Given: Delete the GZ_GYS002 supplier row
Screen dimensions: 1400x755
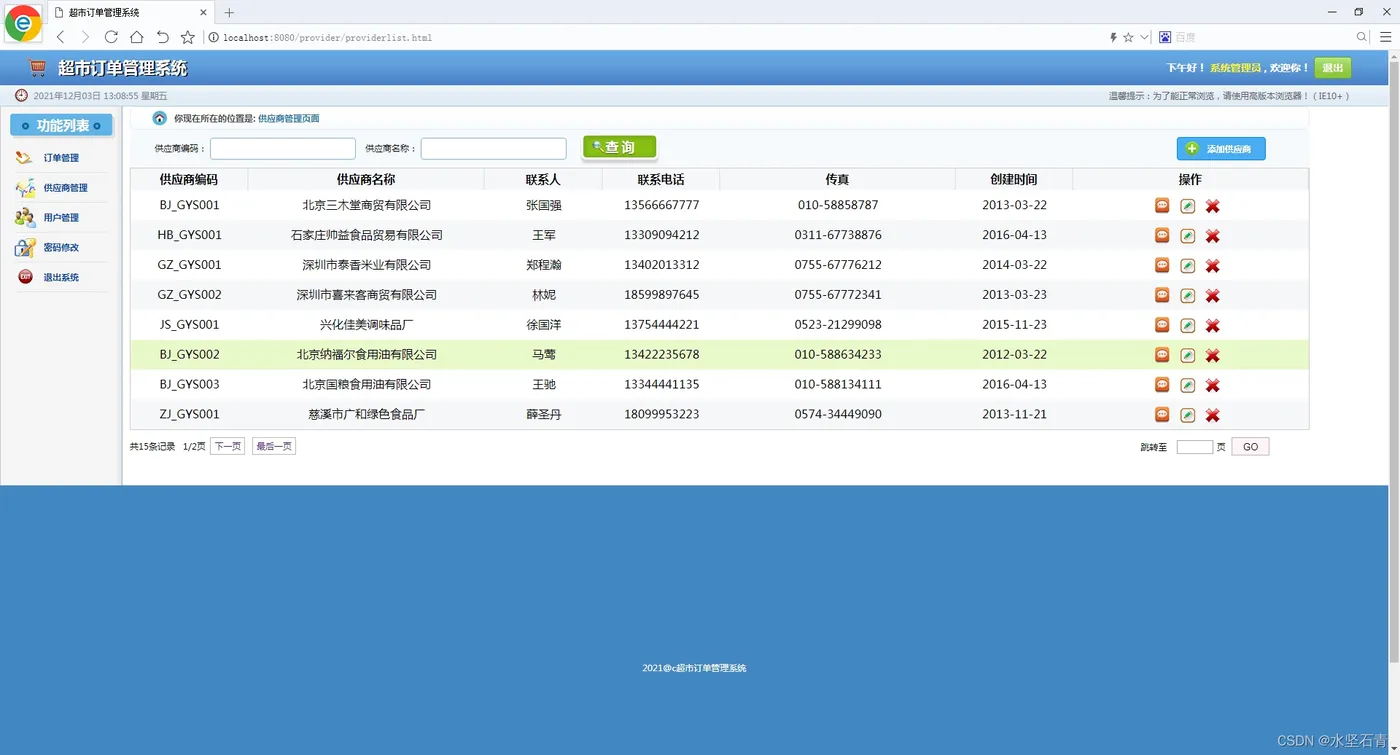Looking at the screenshot, I should tap(1212, 296).
